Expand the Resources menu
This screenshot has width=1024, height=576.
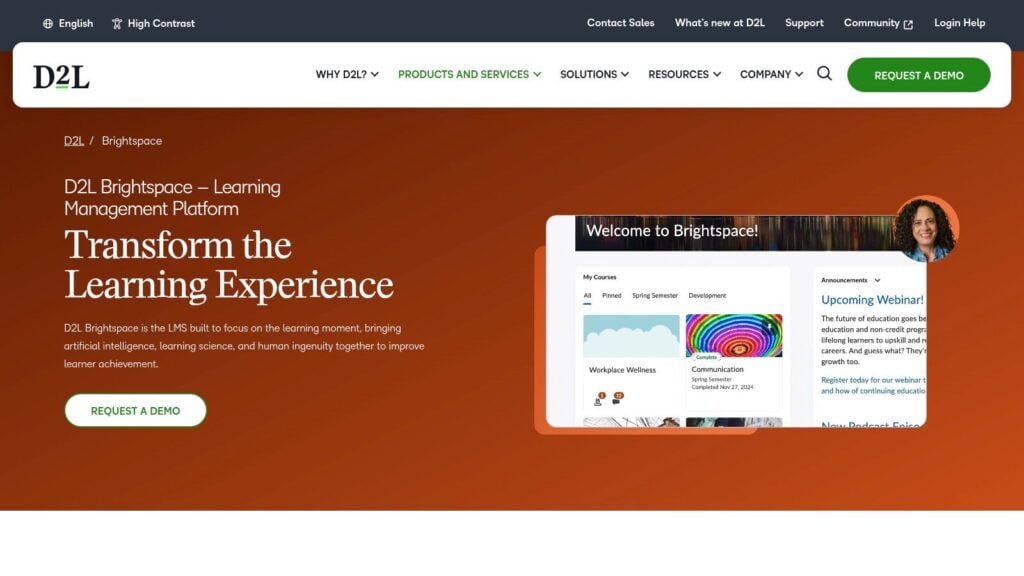click(684, 74)
